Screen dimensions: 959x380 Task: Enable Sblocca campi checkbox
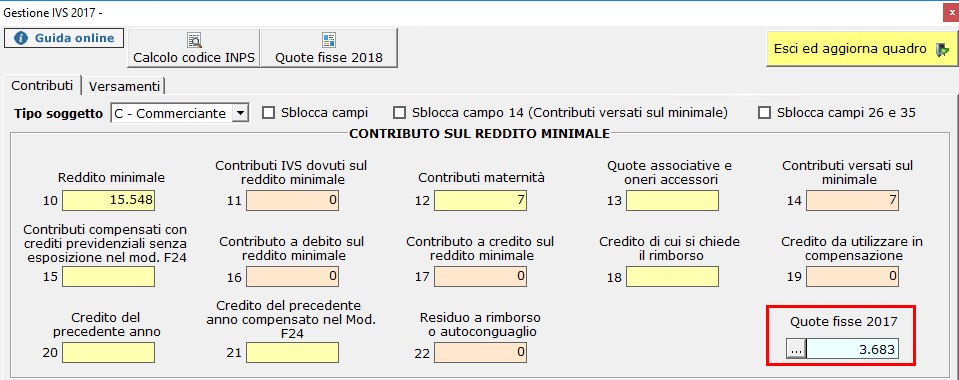click(268, 113)
